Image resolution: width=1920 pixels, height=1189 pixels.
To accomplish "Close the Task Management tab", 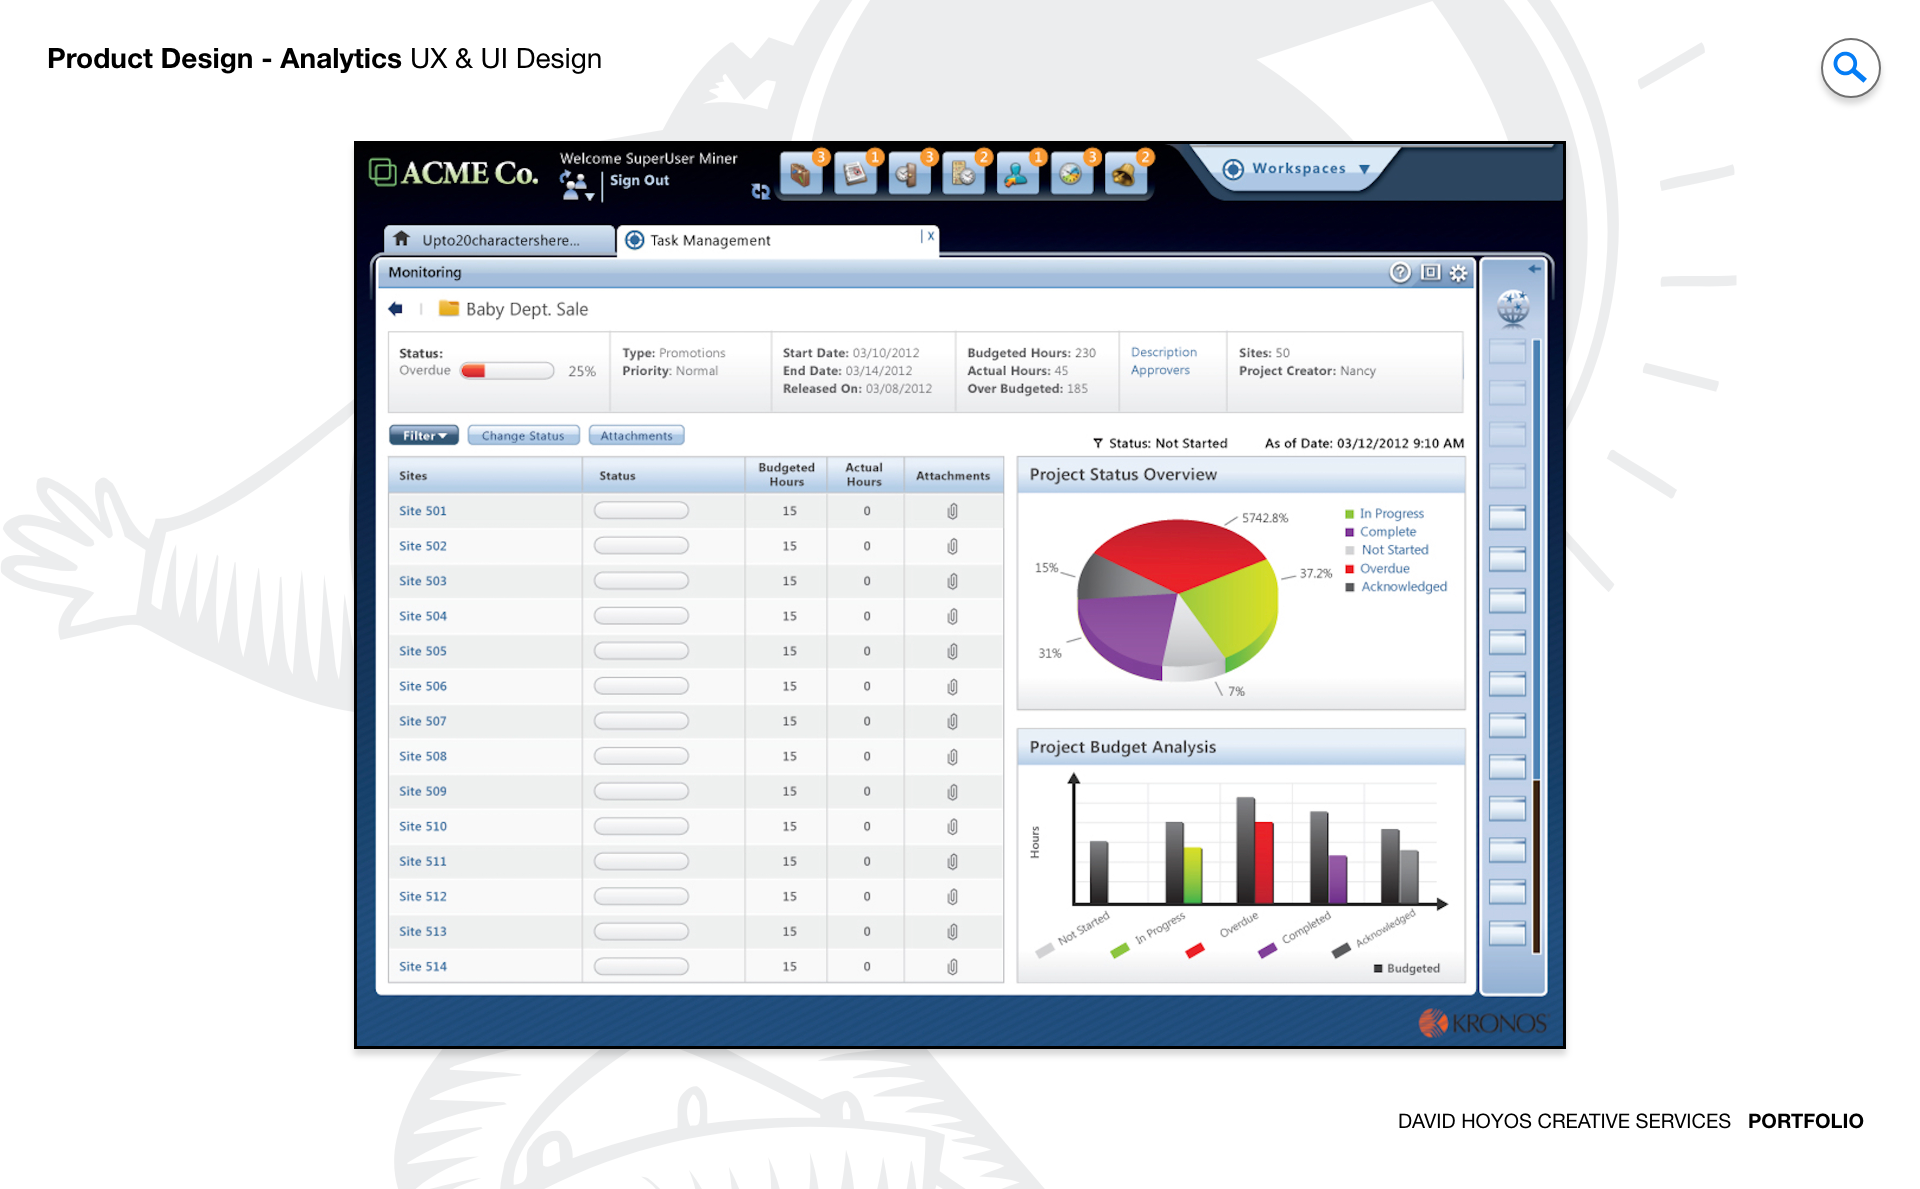I will tap(930, 236).
